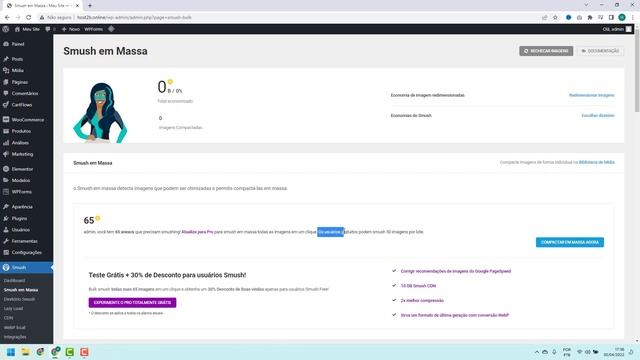Open the Diretório Smush submenu item

point(19,299)
